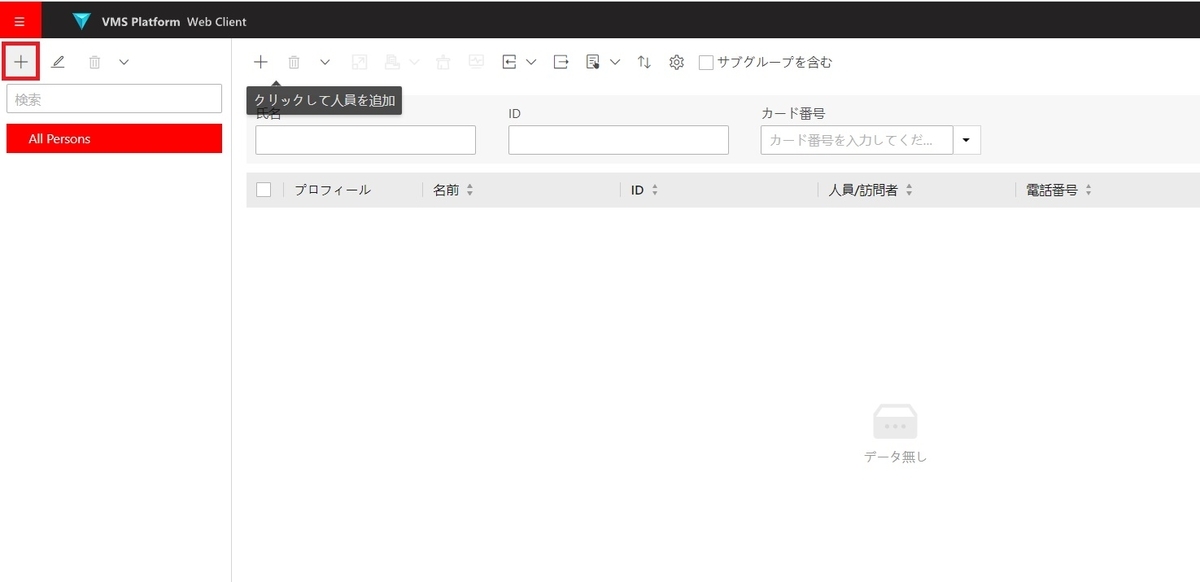Open the hamburger menu icon

click(x=20, y=20)
